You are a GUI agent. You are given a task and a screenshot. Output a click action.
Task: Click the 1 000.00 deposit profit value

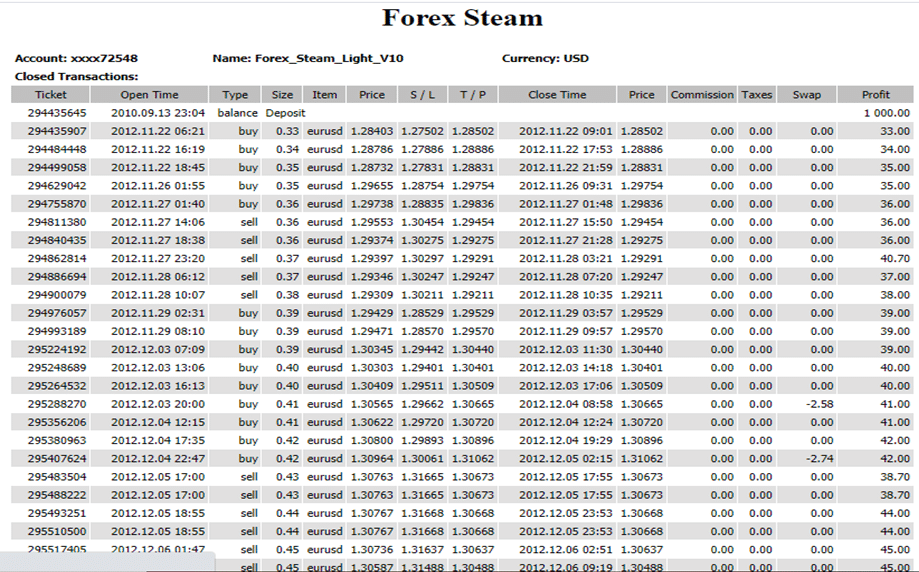point(887,113)
